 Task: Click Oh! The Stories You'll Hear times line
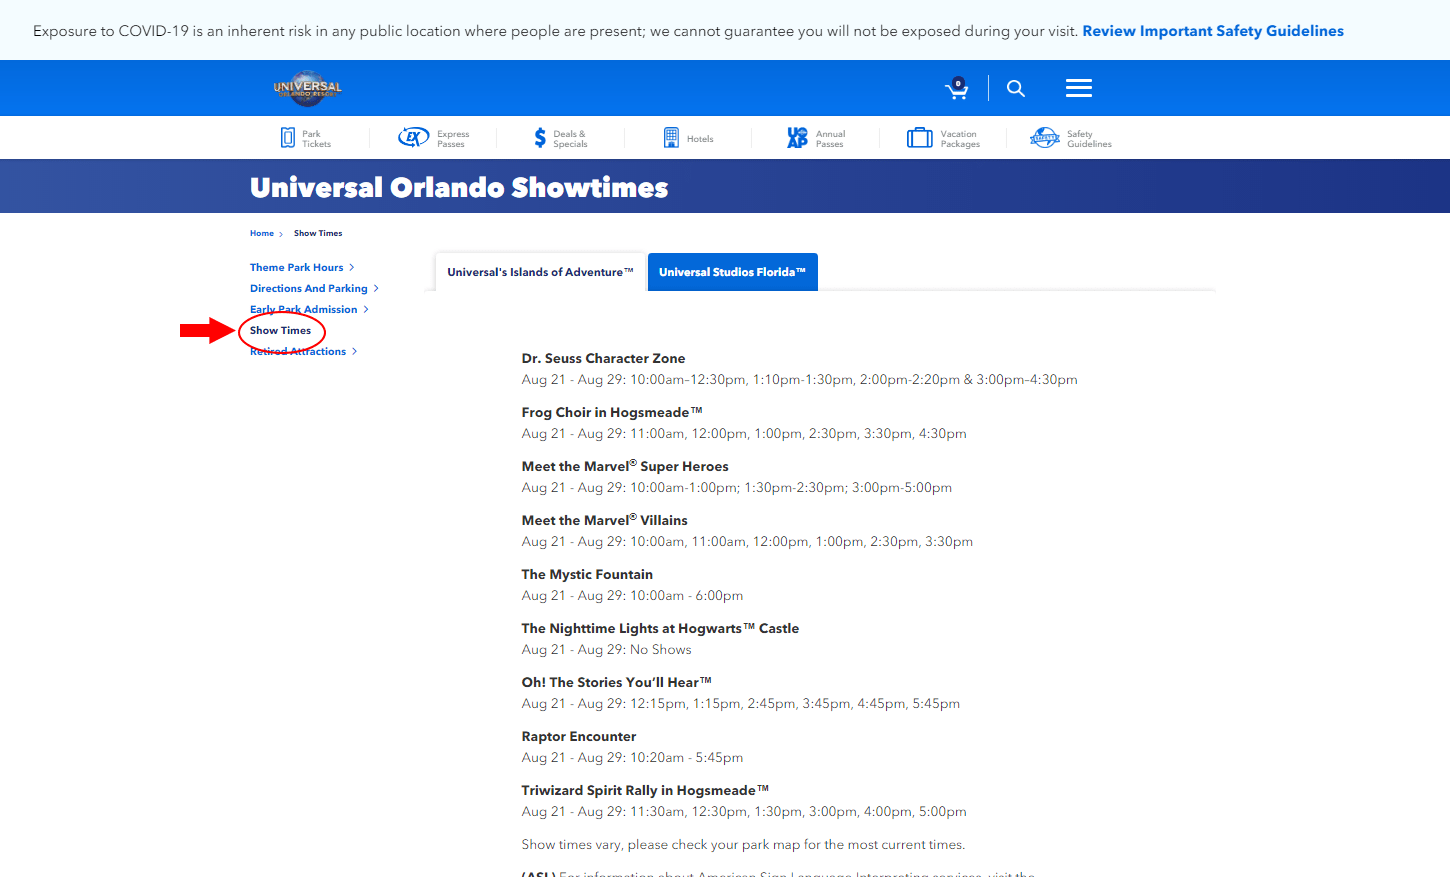point(740,703)
